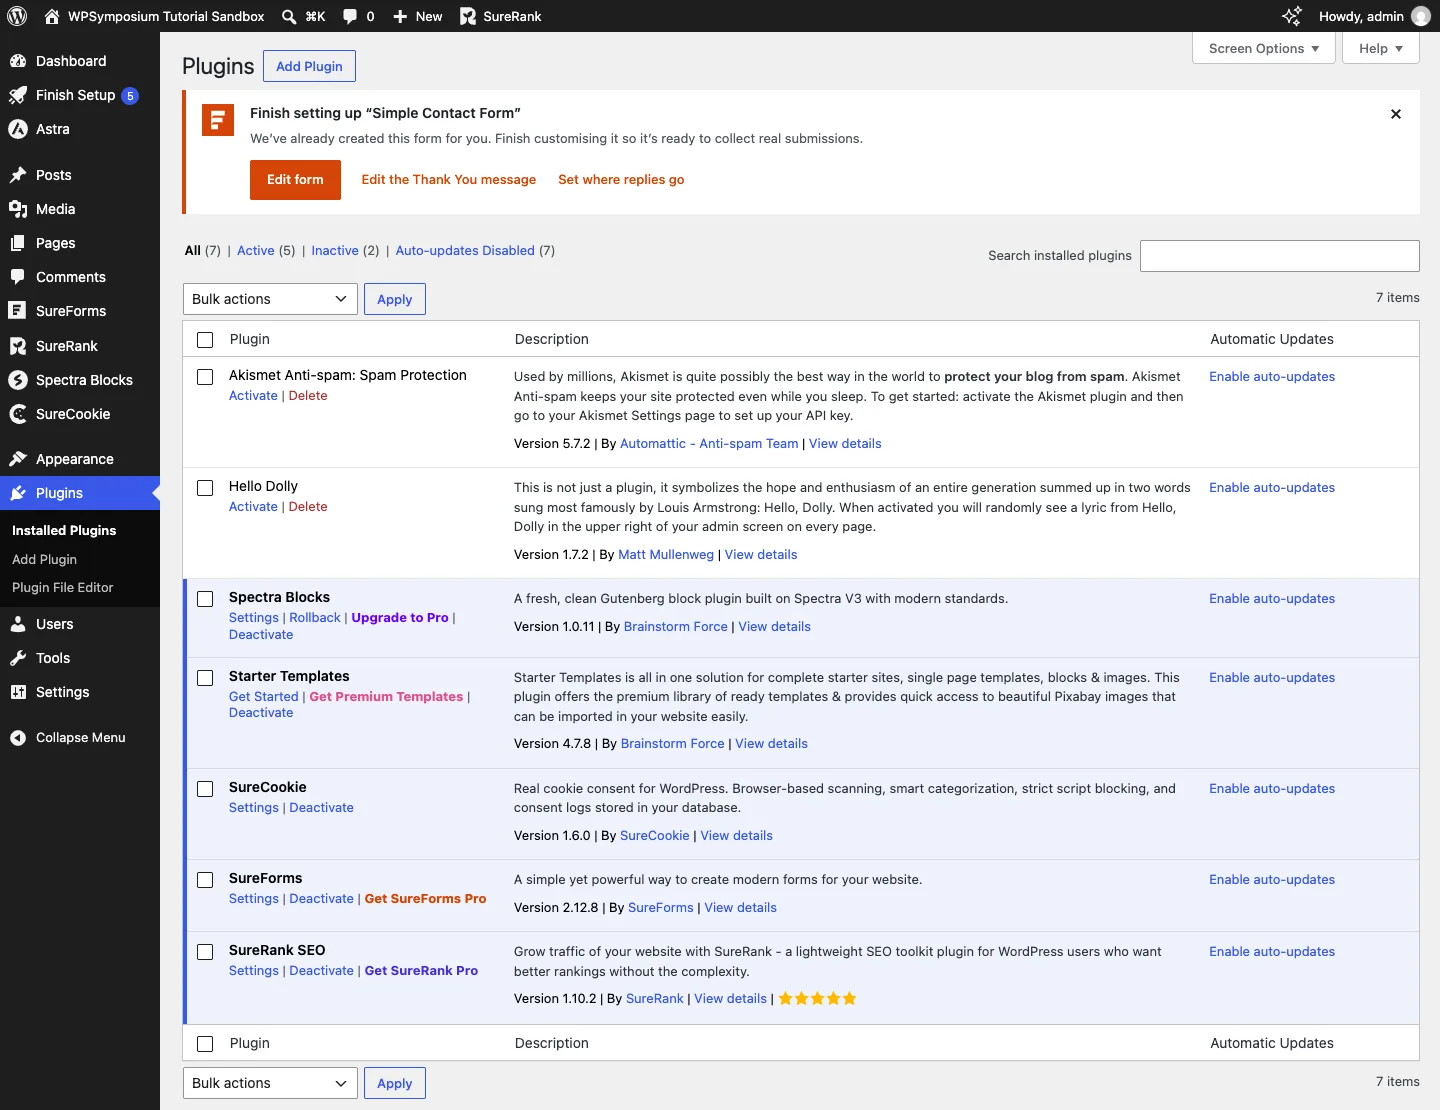Open Plugin File Editor submenu
1440x1110 pixels.
point(63,588)
